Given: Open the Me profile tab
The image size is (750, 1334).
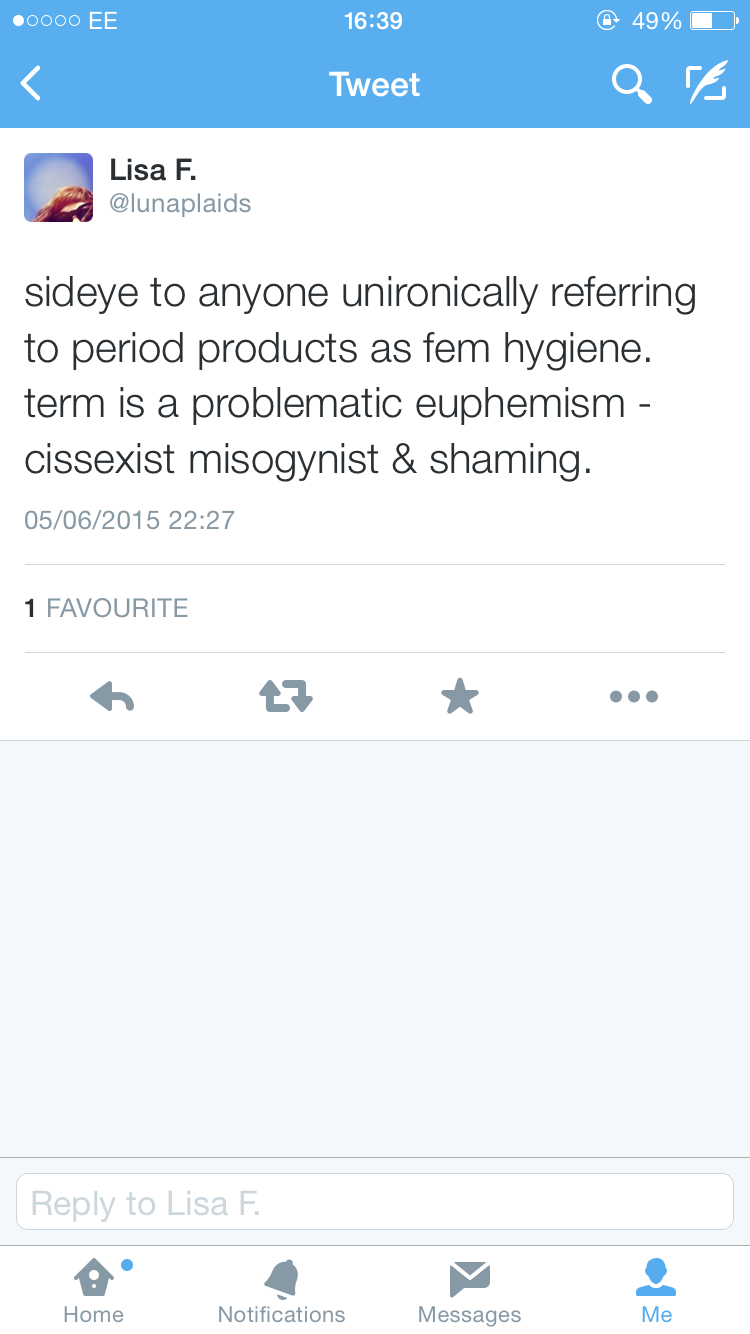Looking at the screenshot, I should 657,1290.
